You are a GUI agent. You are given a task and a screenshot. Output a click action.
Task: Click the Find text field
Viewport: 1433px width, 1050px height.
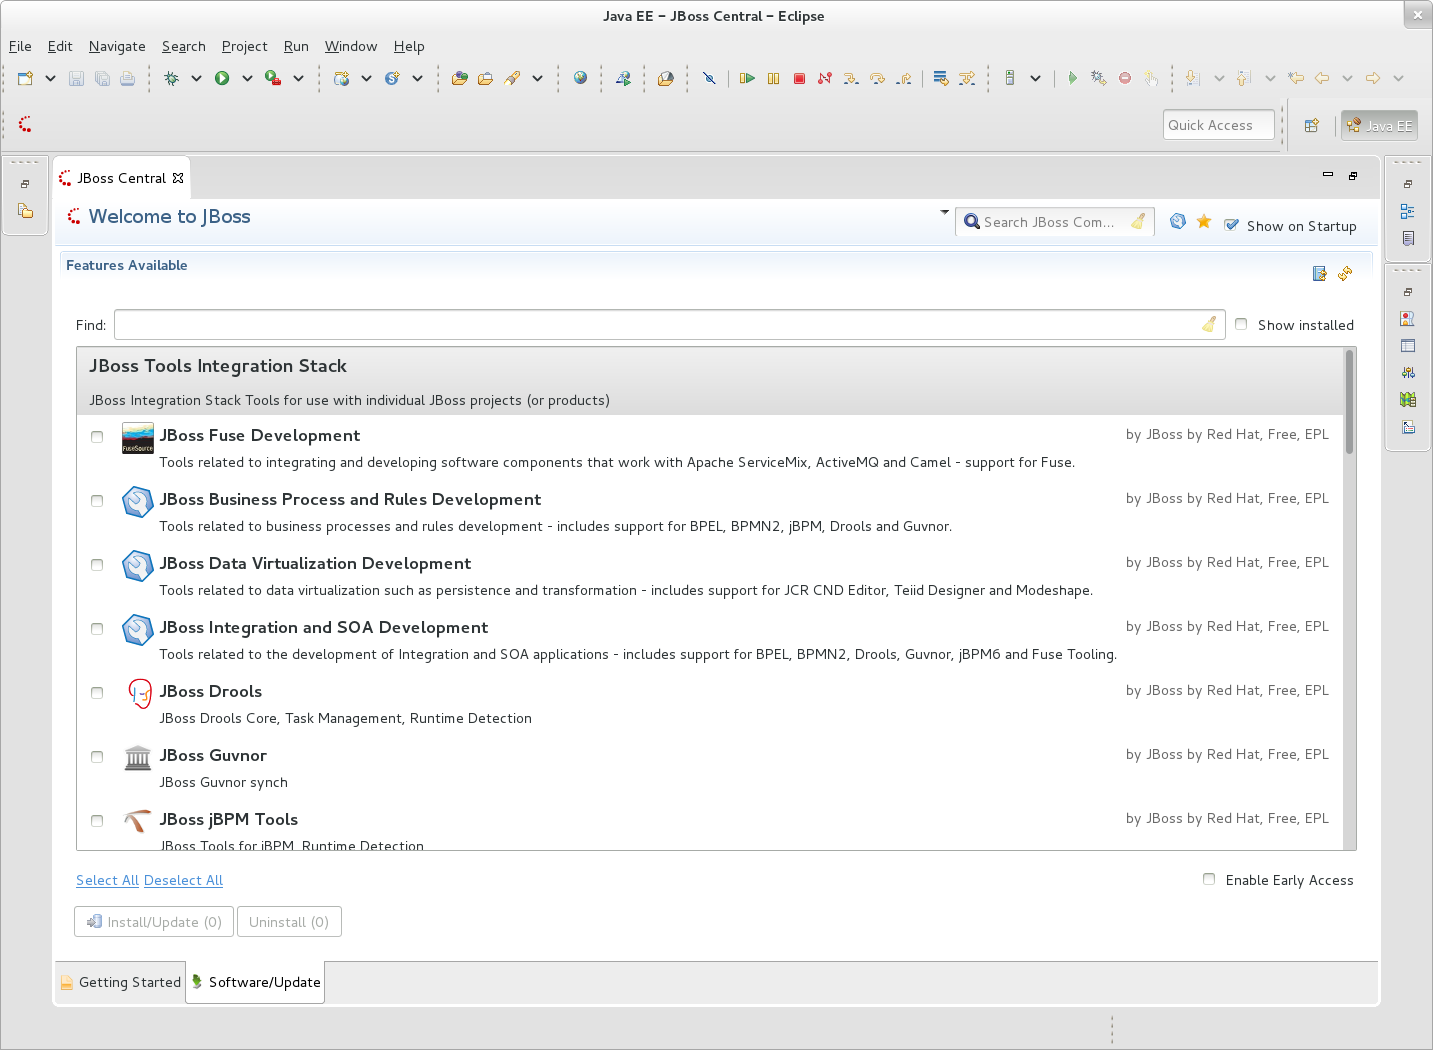click(669, 325)
